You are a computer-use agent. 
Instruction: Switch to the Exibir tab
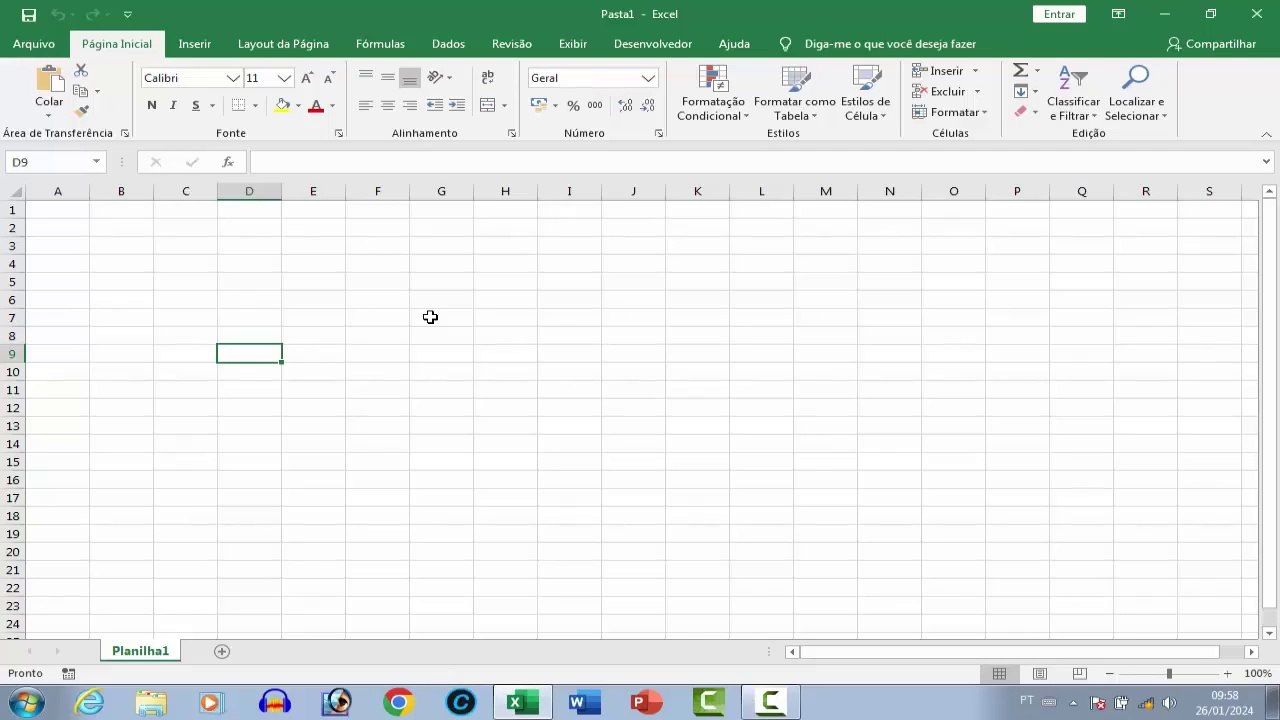573,44
